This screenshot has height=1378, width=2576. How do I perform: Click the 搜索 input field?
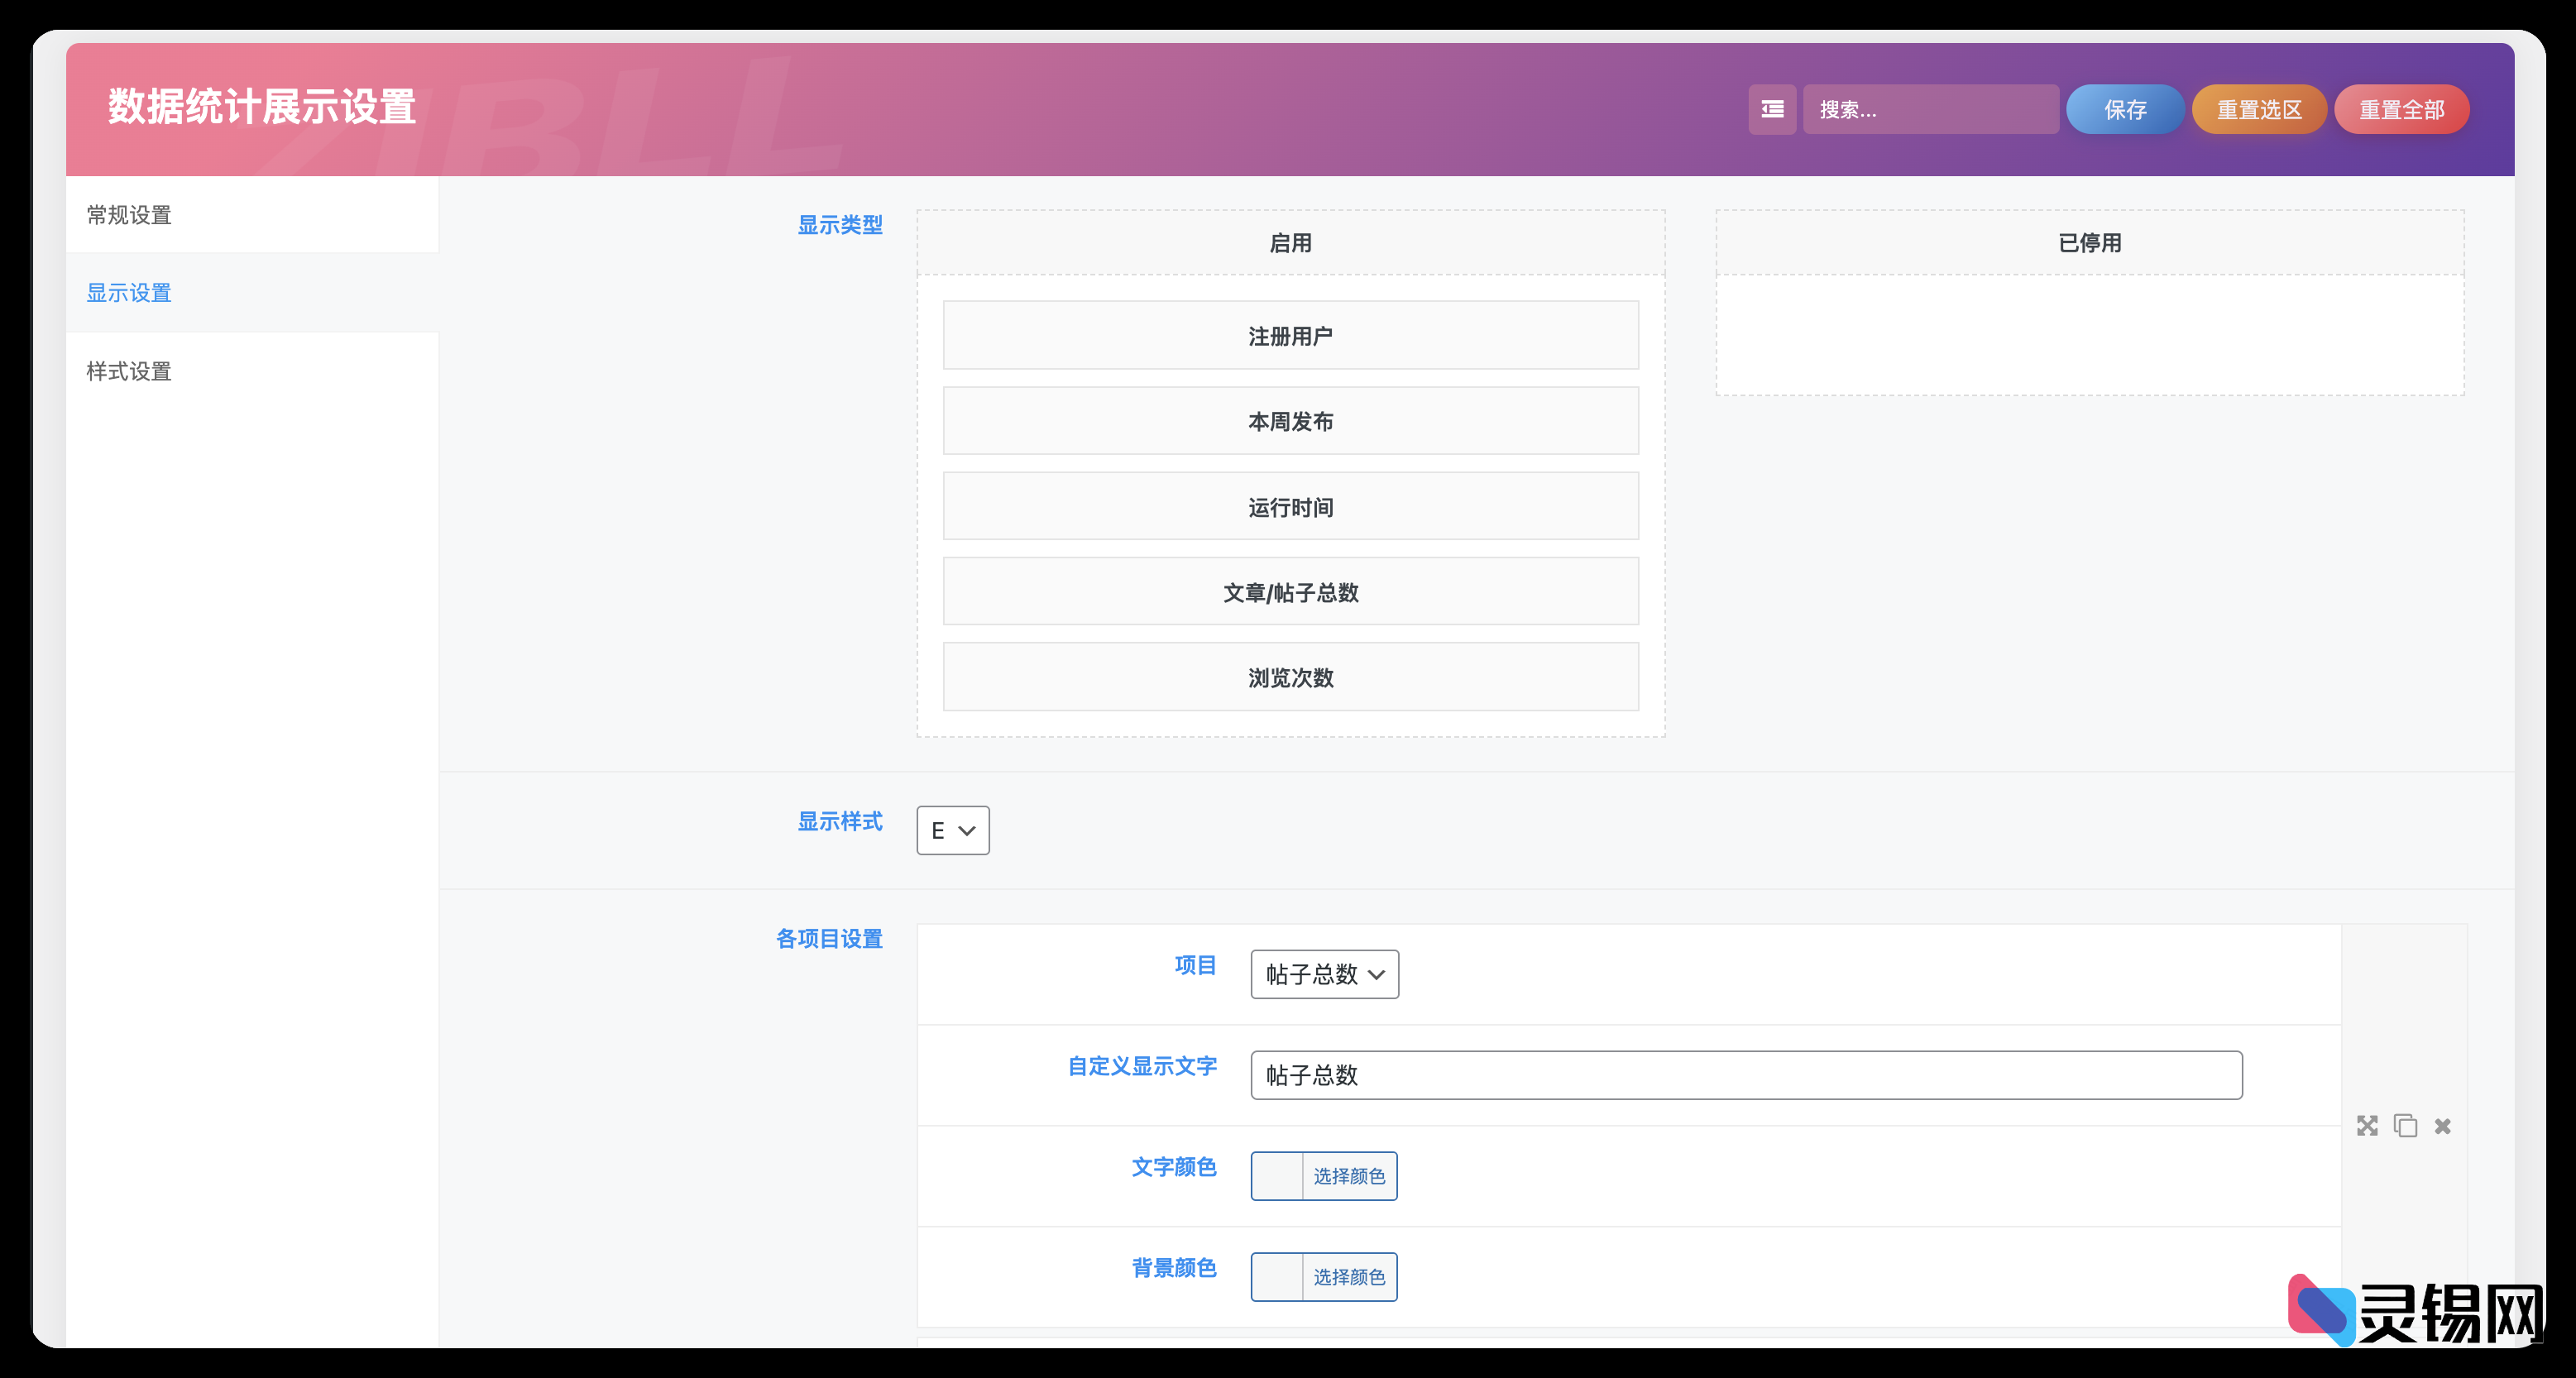pos(1930,109)
